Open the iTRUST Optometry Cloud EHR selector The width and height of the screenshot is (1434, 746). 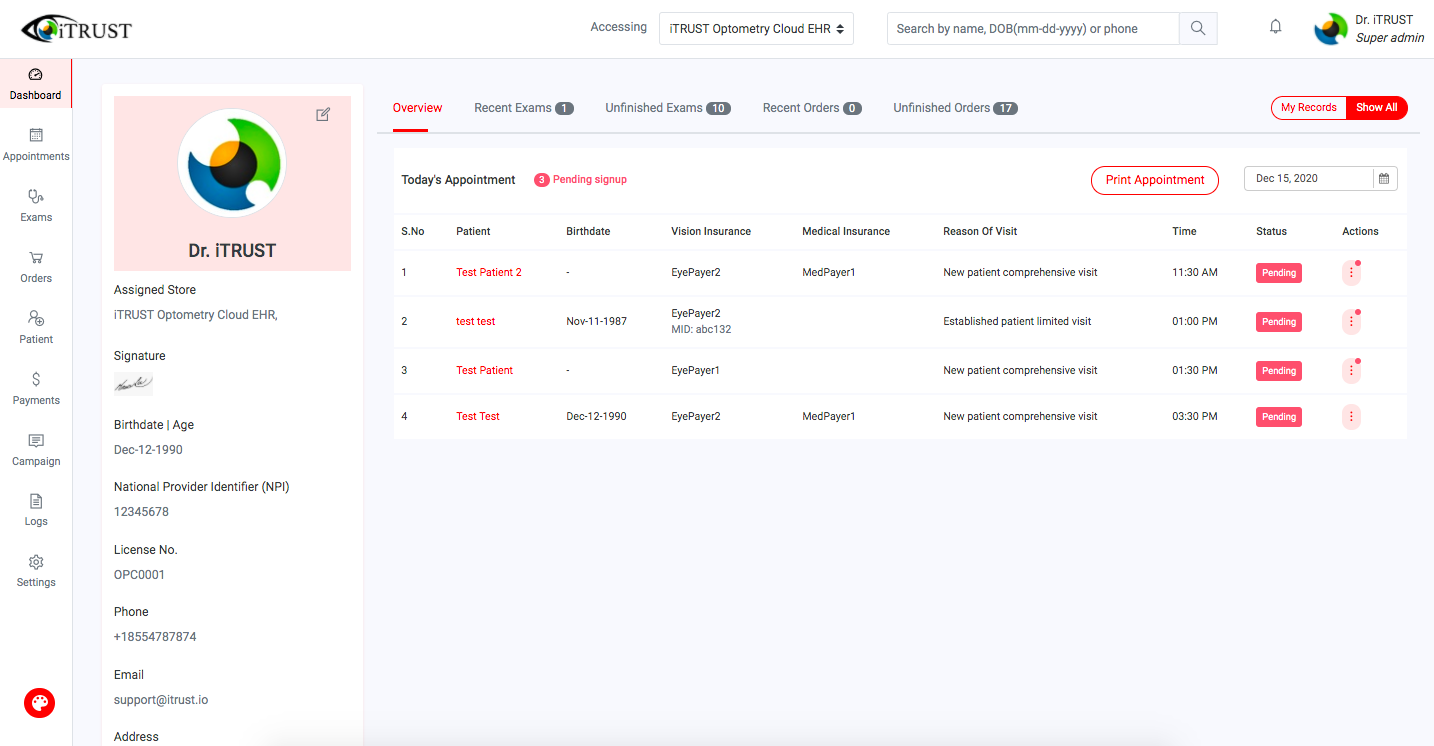[x=756, y=28]
